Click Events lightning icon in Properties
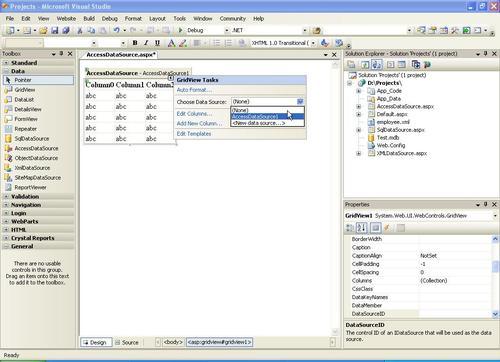The height and width of the screenshot is (362, 500). coord(387,228)
